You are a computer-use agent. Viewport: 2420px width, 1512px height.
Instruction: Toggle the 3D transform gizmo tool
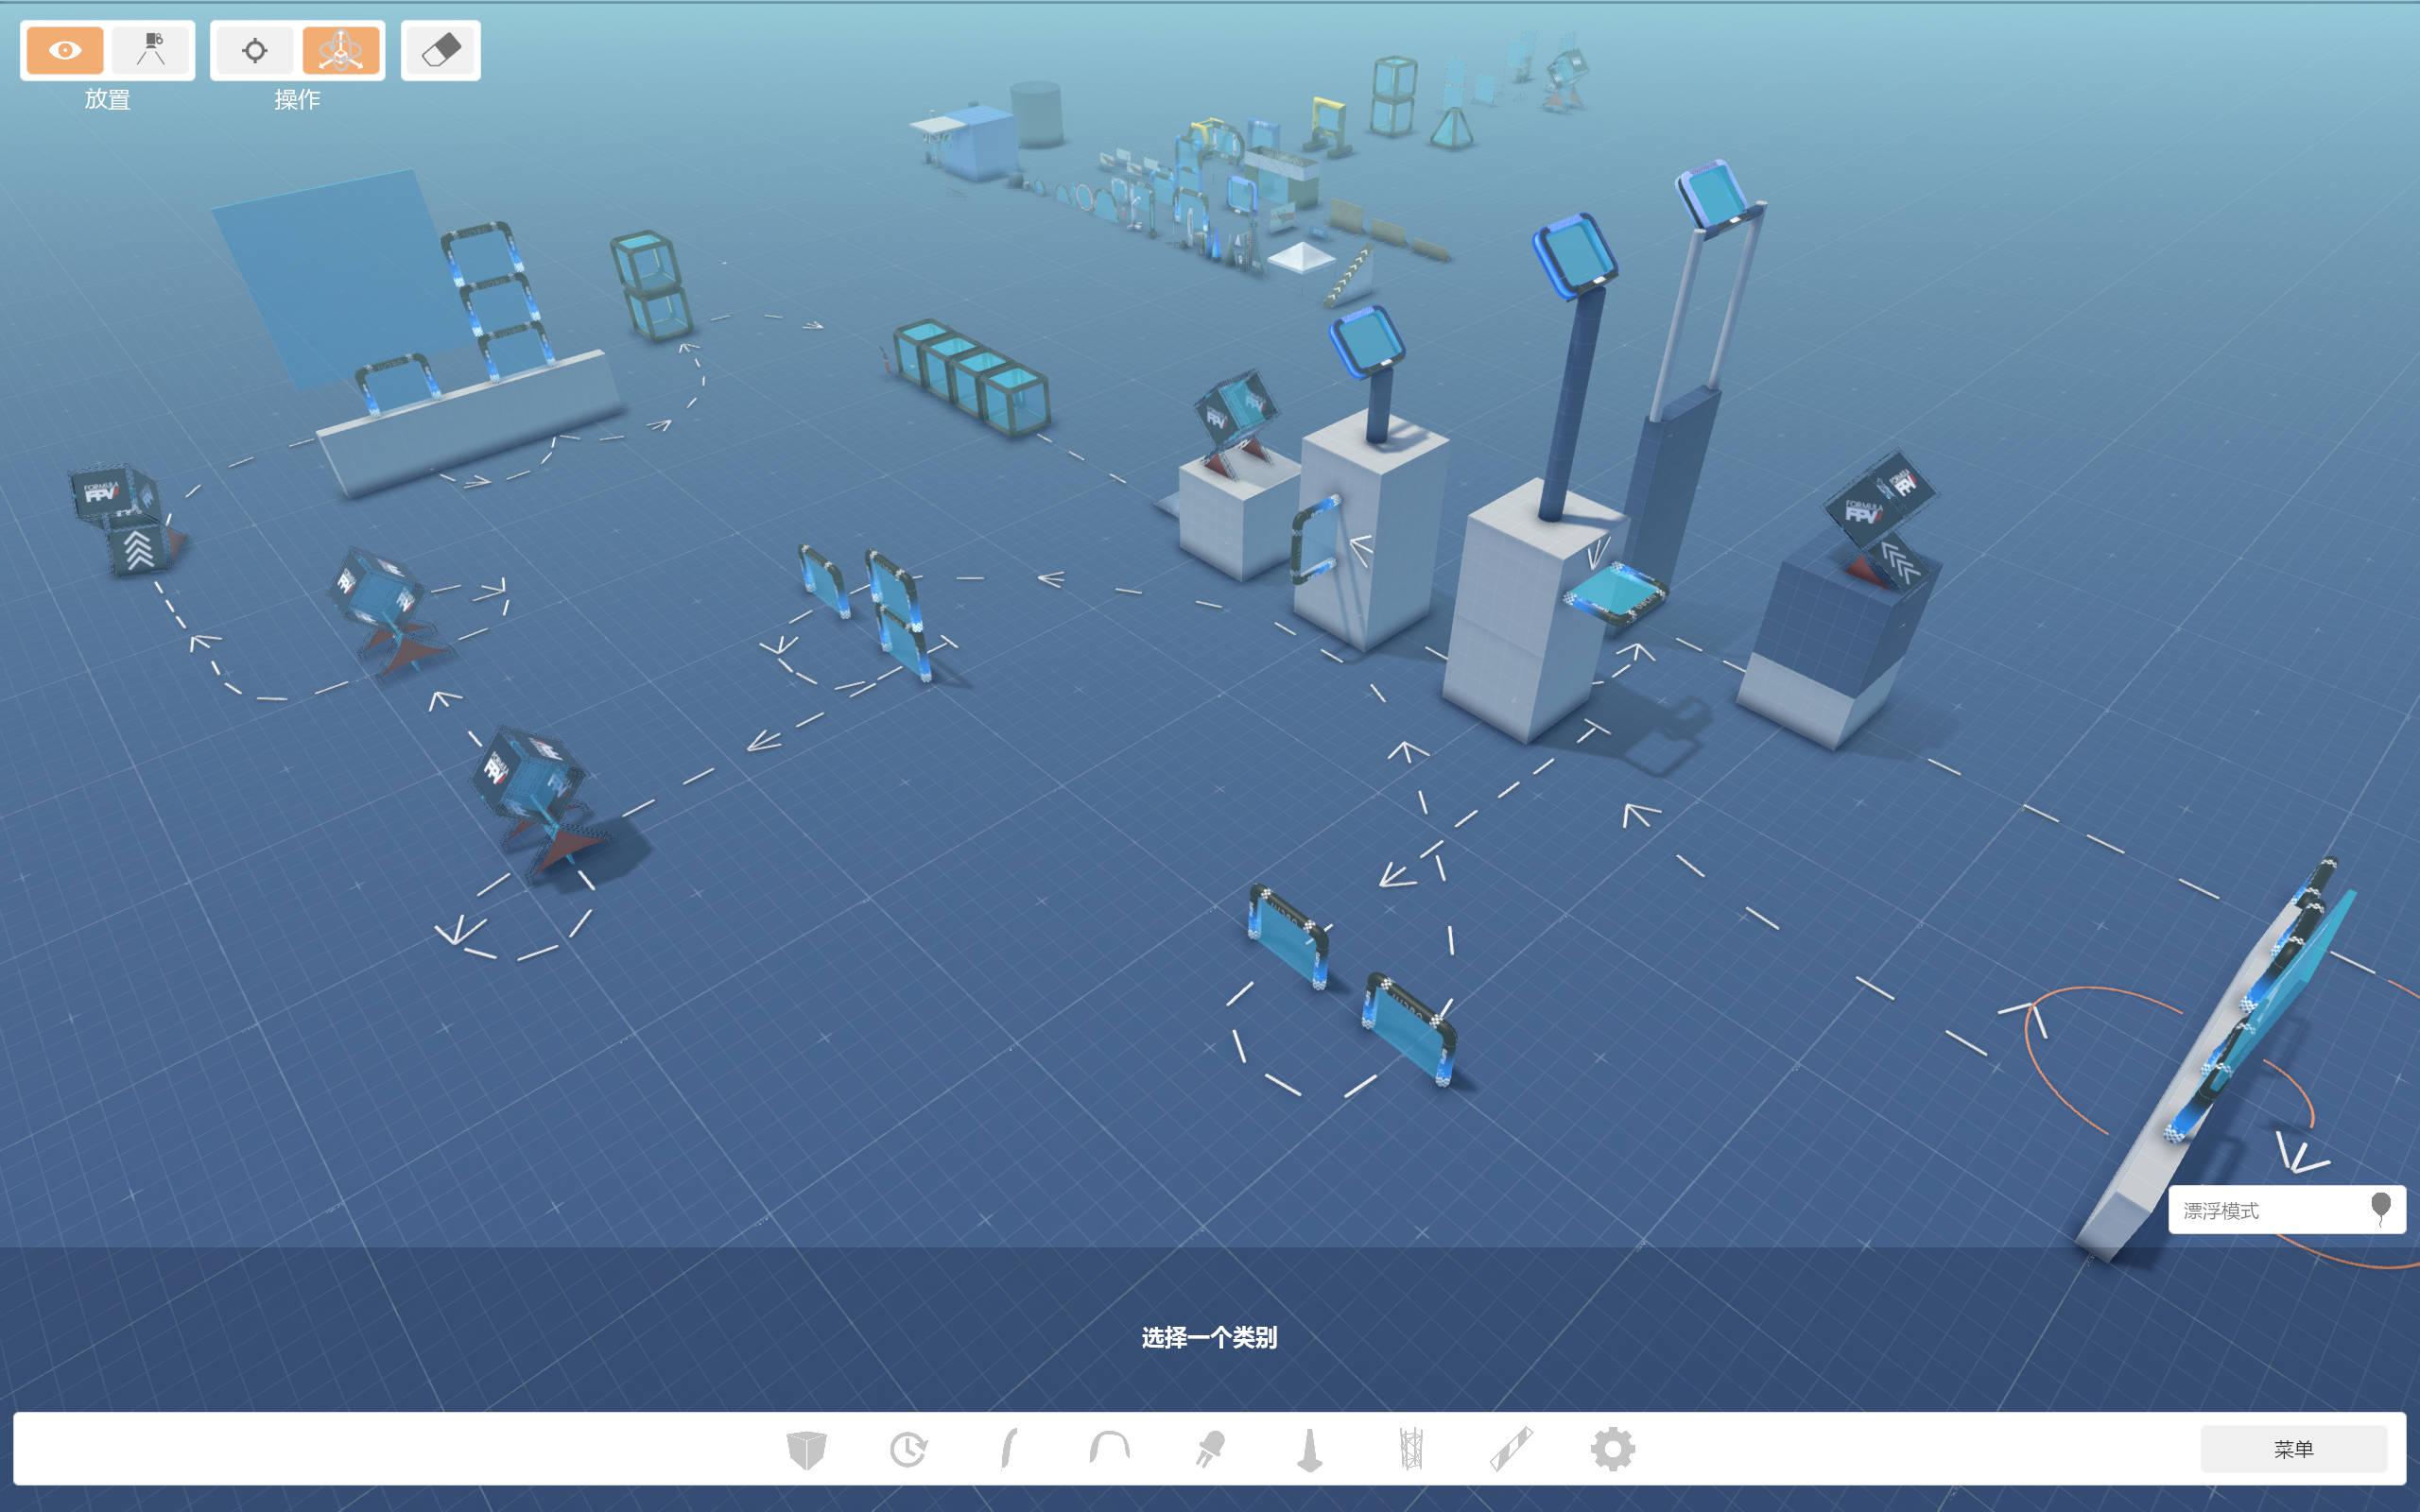coord(341,50)
